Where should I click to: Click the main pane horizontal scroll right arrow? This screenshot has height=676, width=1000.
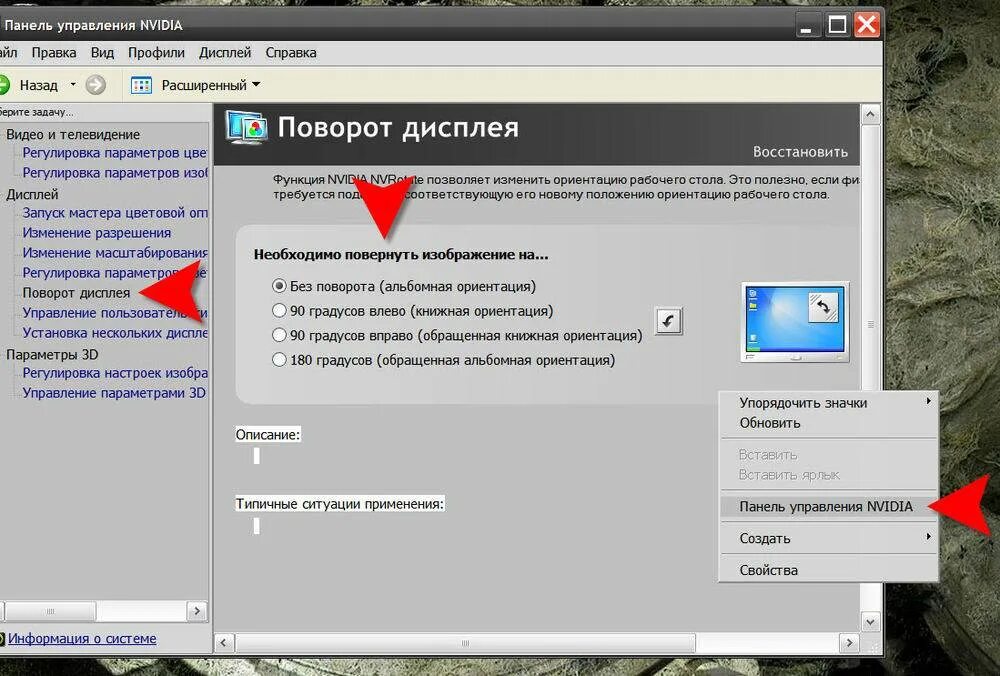point(848,642)
